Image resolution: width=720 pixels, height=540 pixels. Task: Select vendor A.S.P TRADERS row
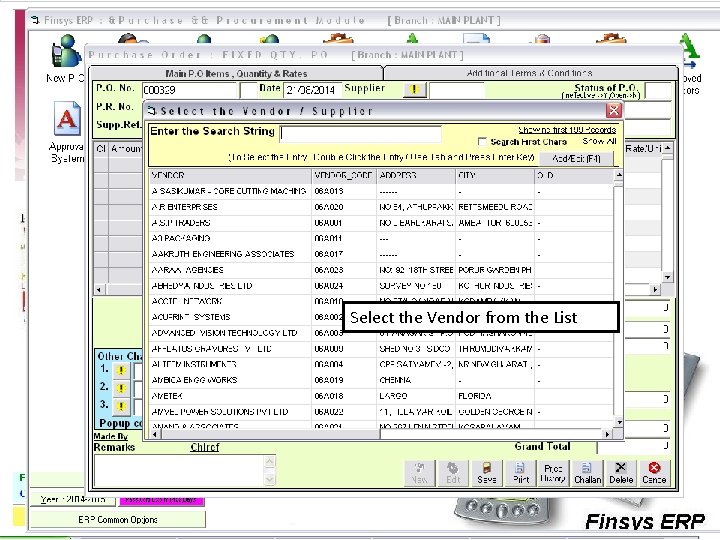(x=381, y=223)
